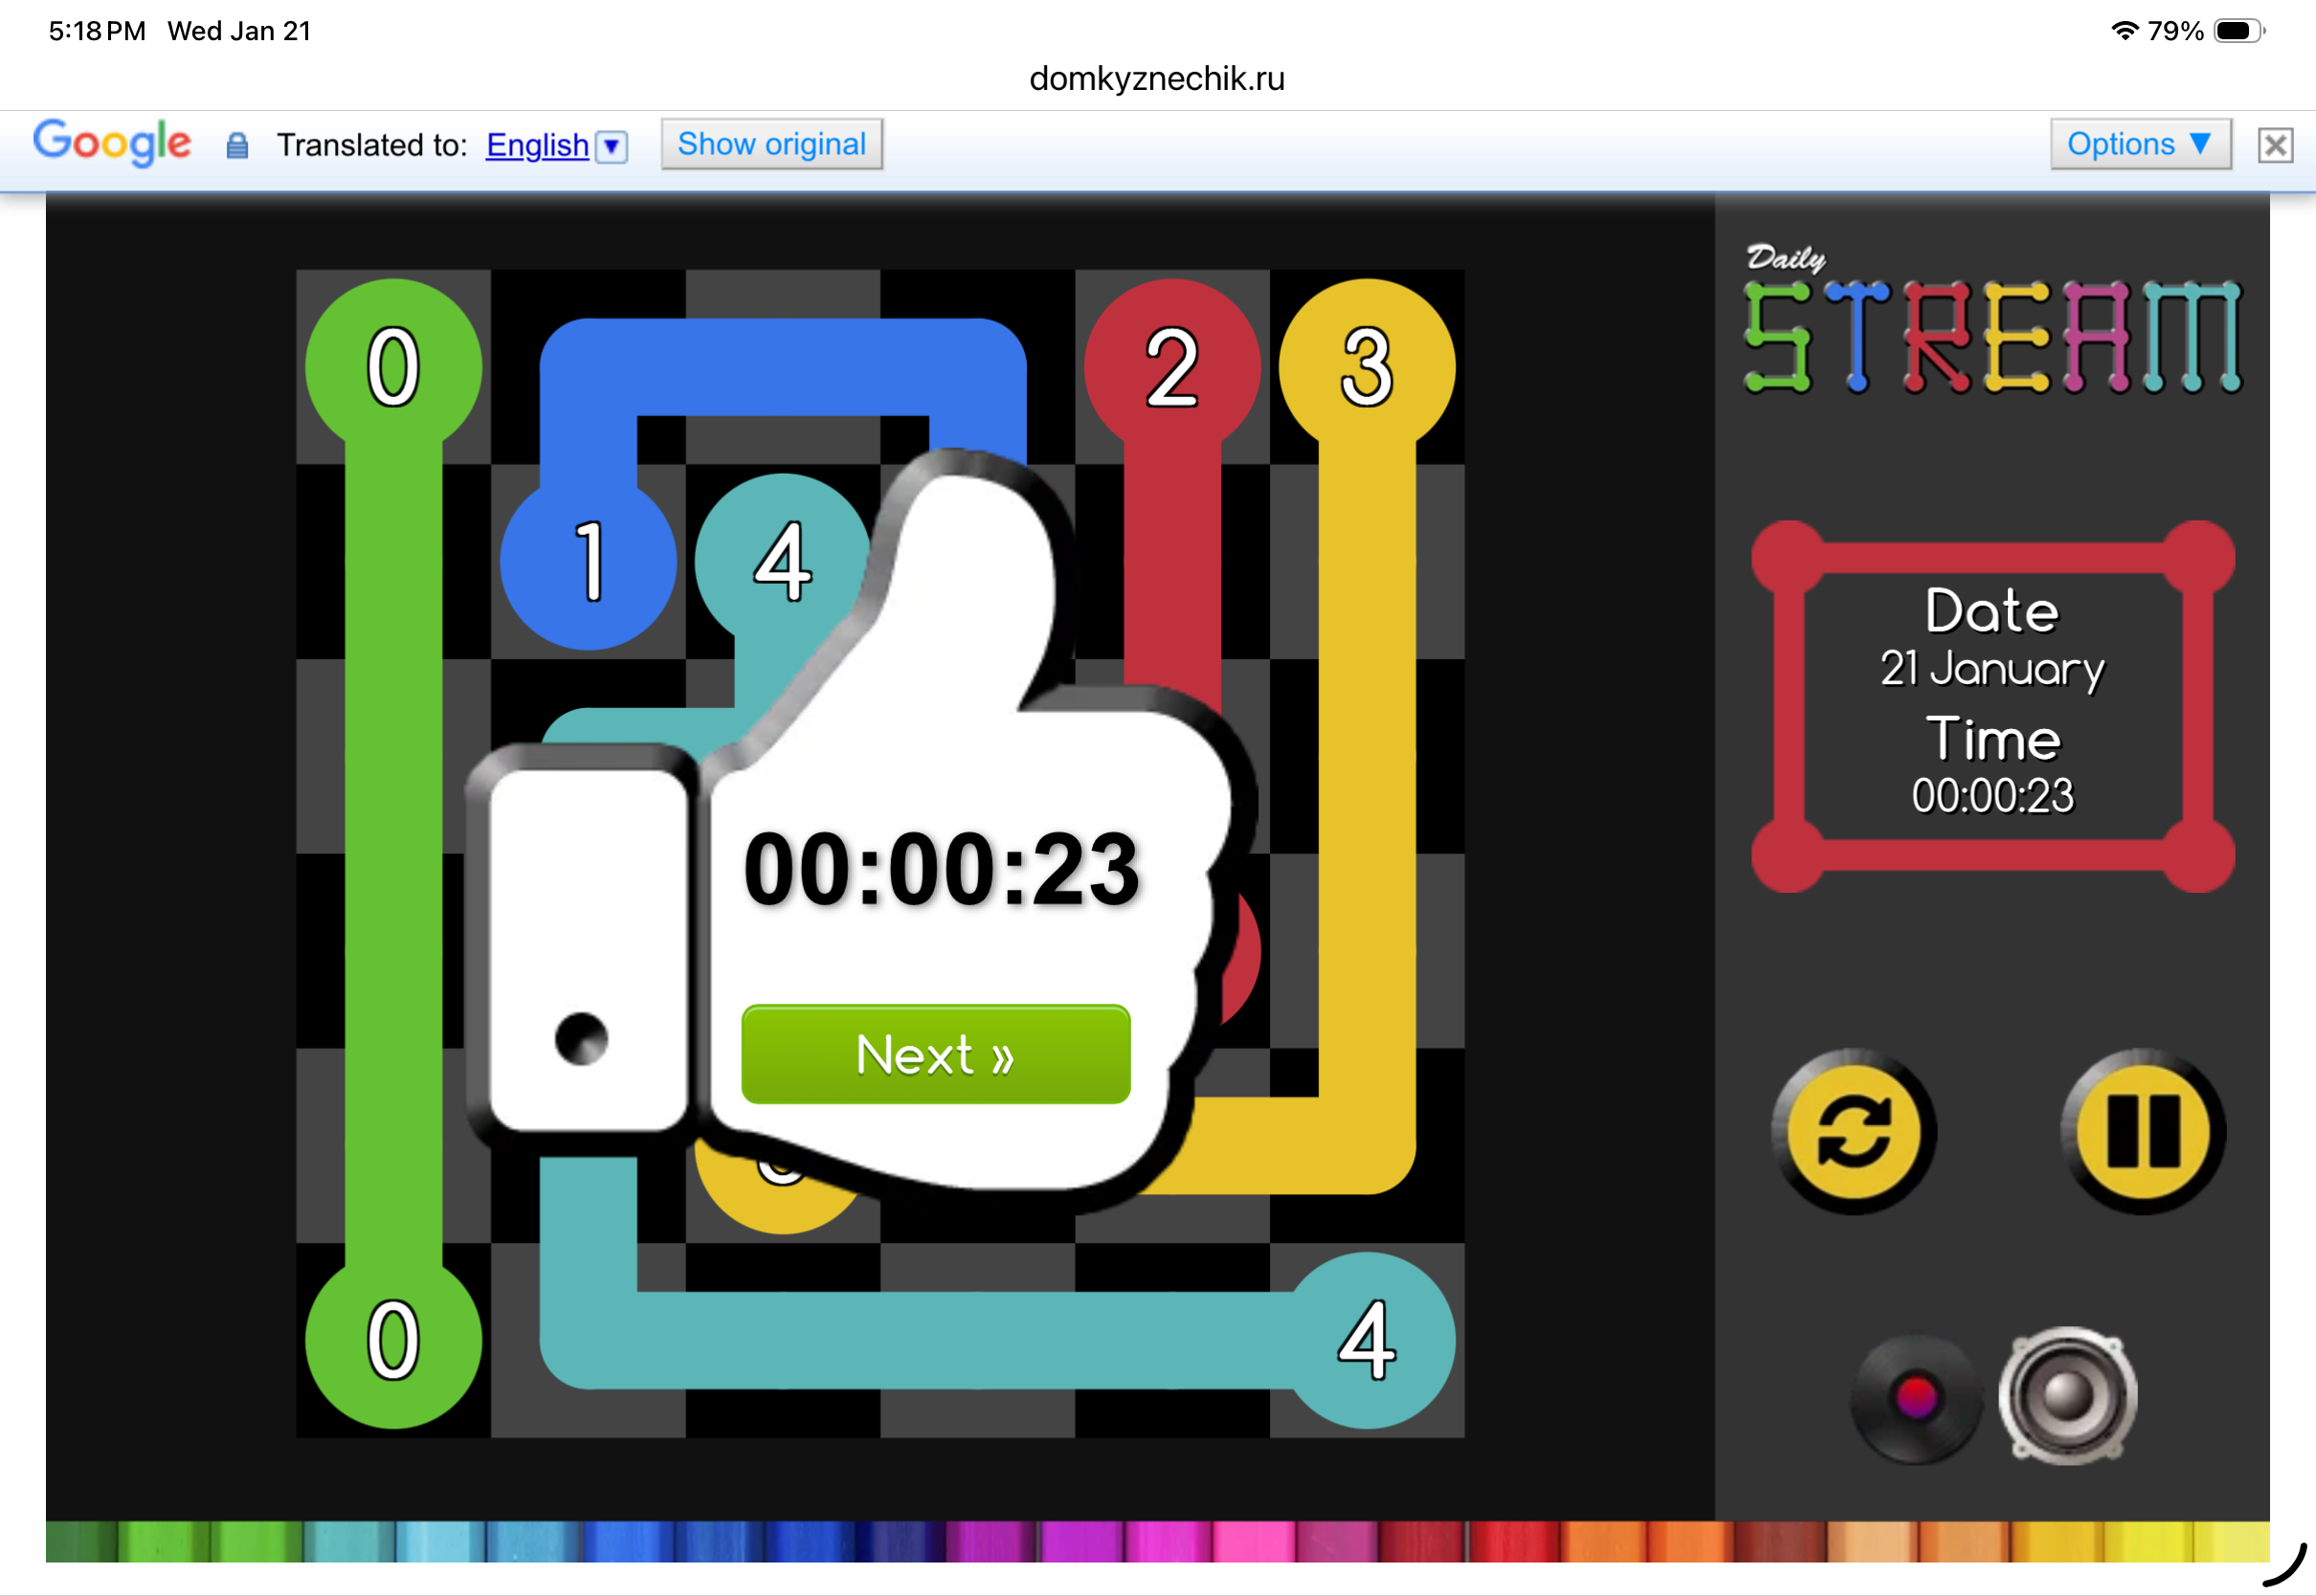Tap the teal 4 node at bottom right
The width and height of the screenshot is (2316, 1596).
(x=1367, y=1340)
